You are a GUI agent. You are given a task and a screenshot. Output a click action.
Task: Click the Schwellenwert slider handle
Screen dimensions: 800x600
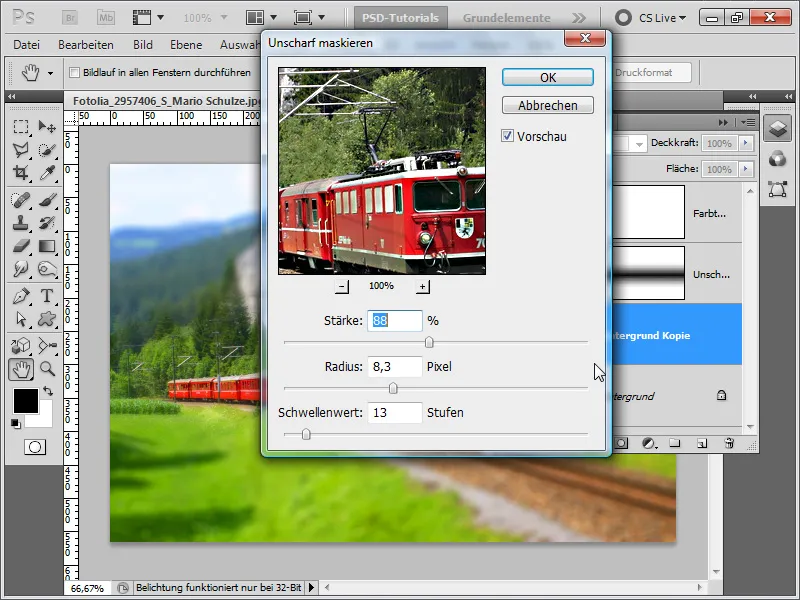point(306,434)
